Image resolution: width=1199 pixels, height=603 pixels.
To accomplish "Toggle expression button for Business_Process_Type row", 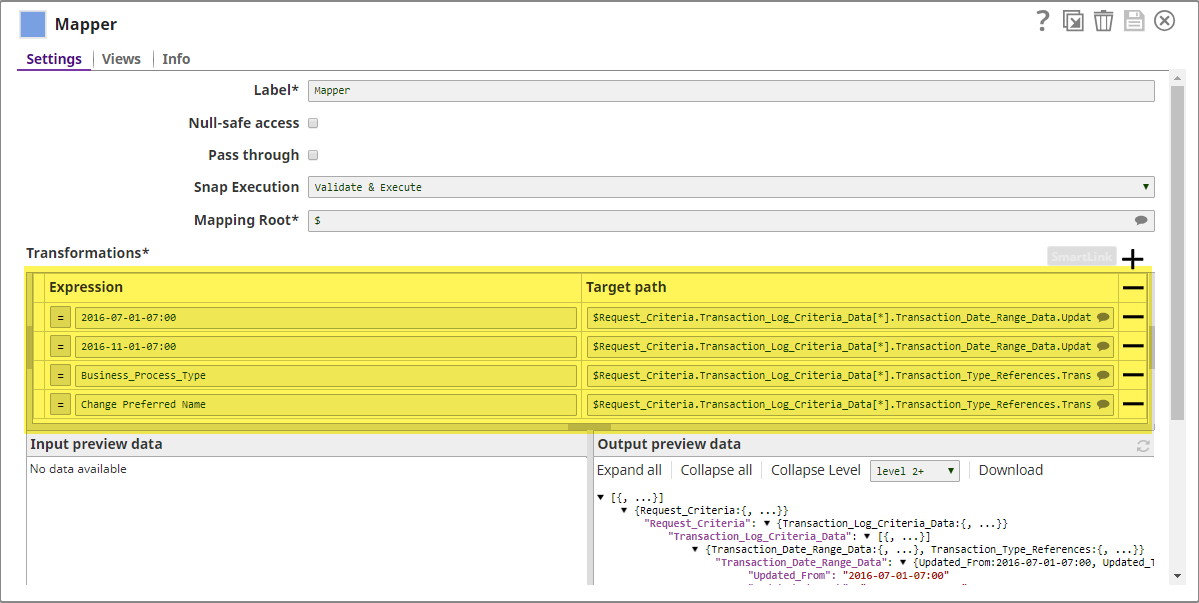I will point(60,375).
